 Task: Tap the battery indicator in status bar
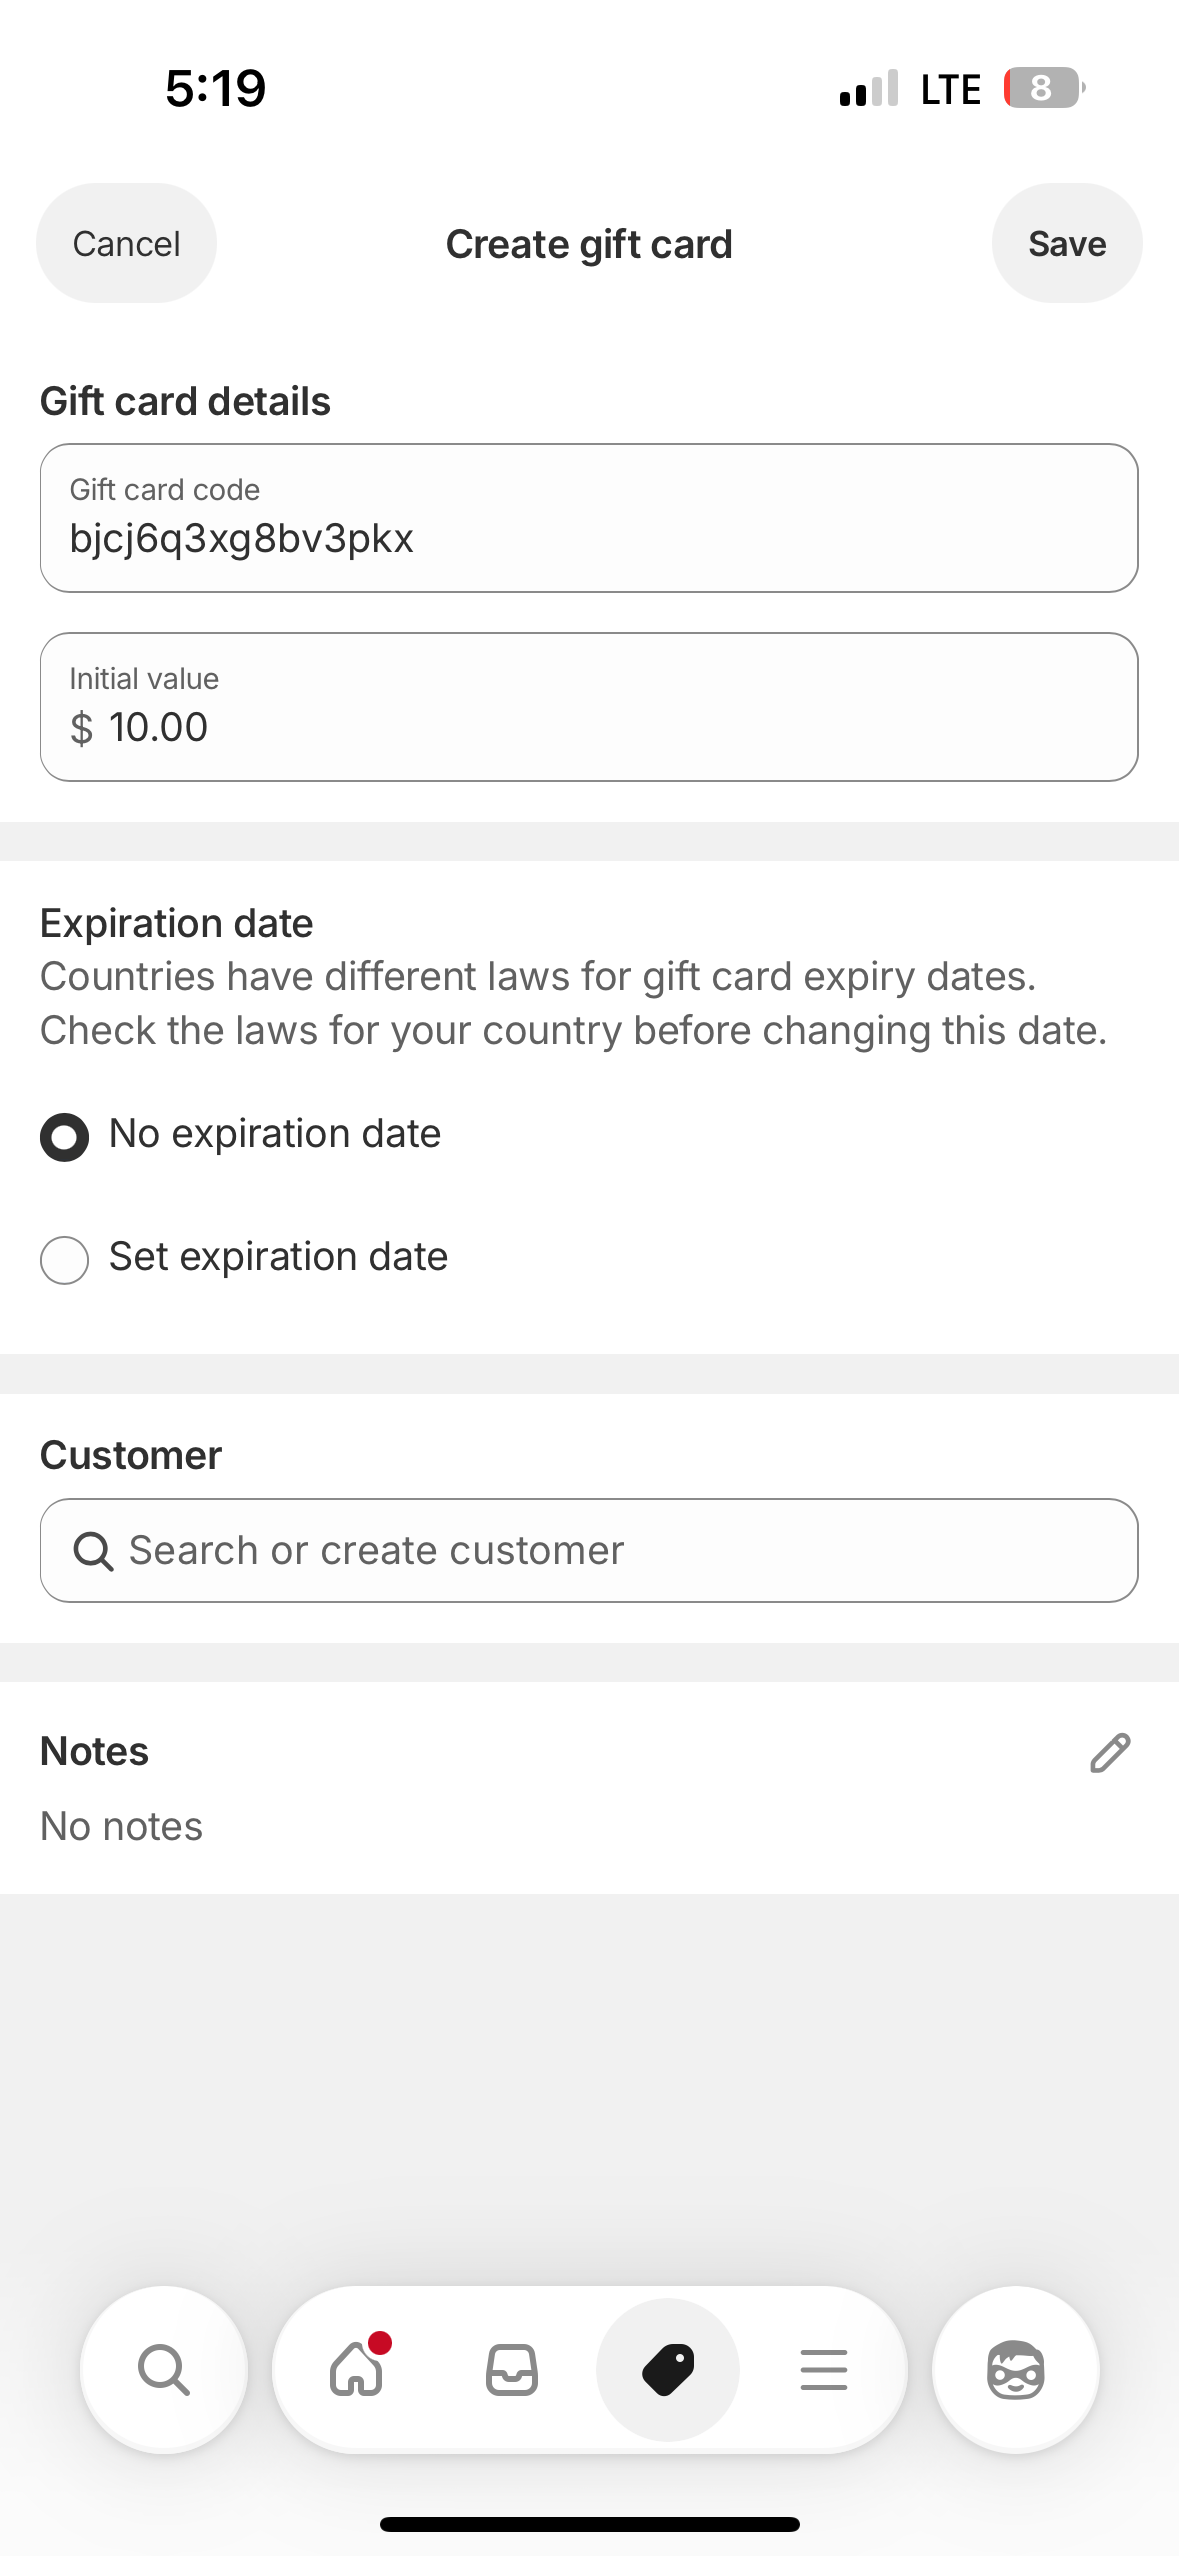pos(1043,89)
